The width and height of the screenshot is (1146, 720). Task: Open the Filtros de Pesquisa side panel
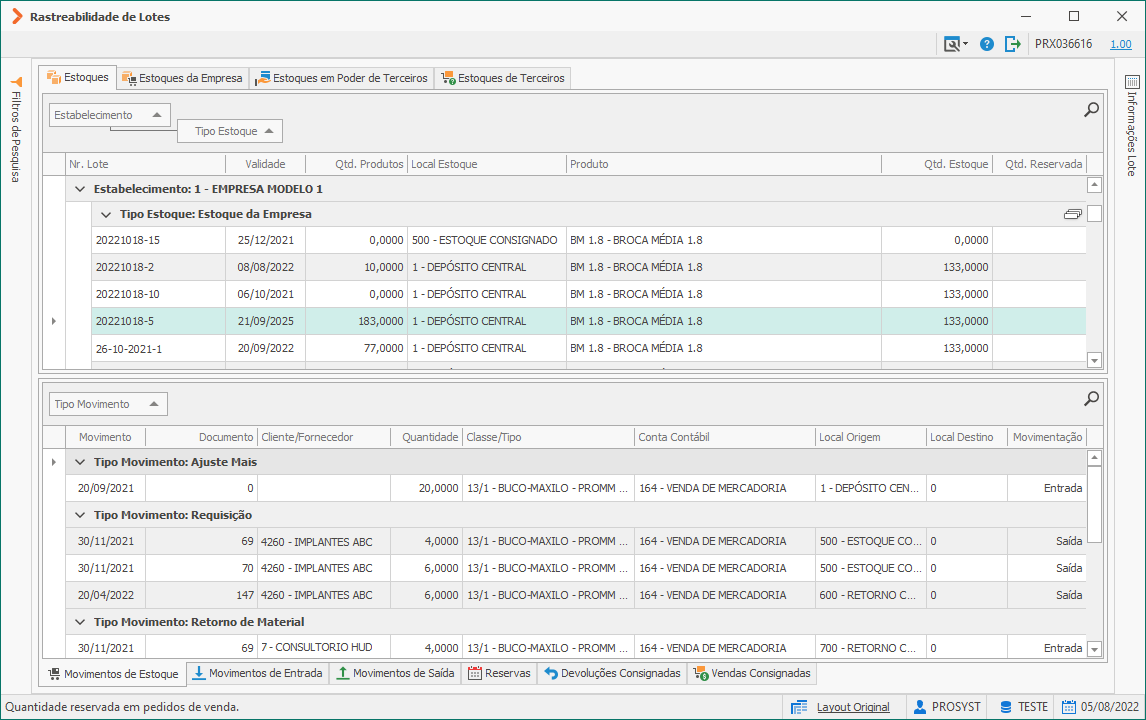pos(16,130)
